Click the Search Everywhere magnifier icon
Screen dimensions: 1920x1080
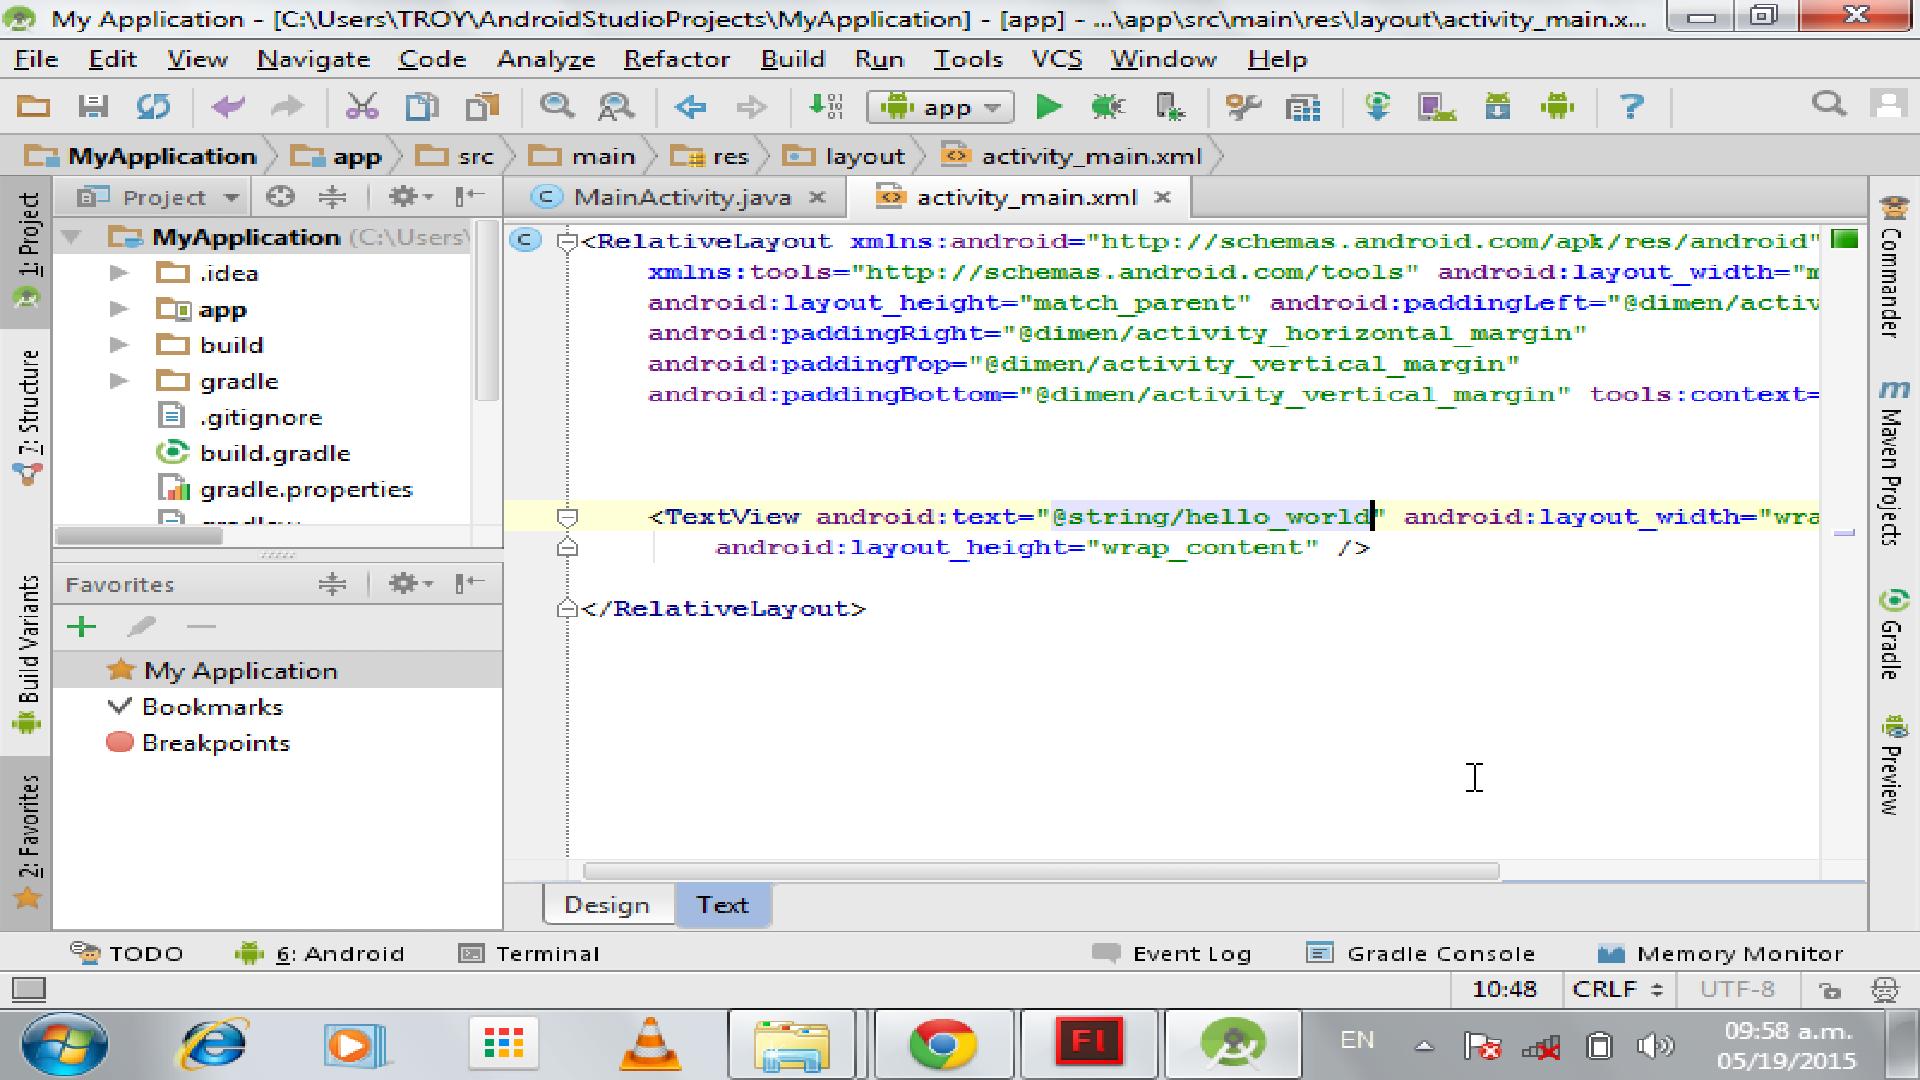coord(1829,104)
